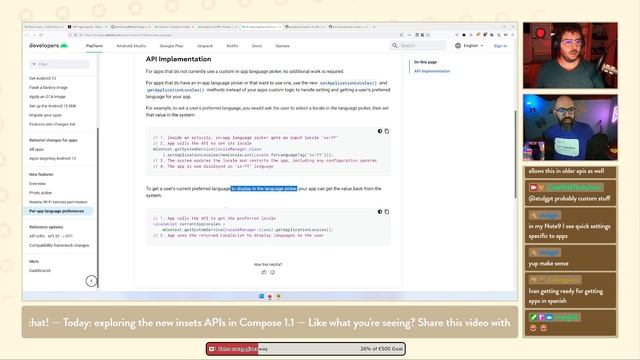Open New features Overview

point(37,184)
